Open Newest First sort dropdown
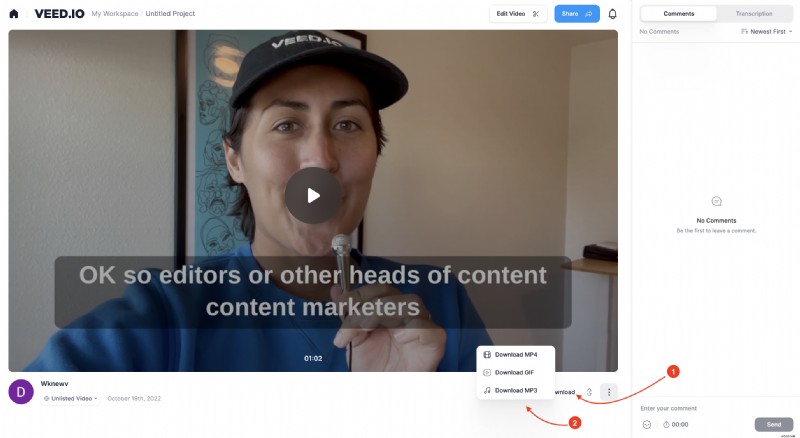Viewport: 800px width, 438px height. click(x=766, y=32)
